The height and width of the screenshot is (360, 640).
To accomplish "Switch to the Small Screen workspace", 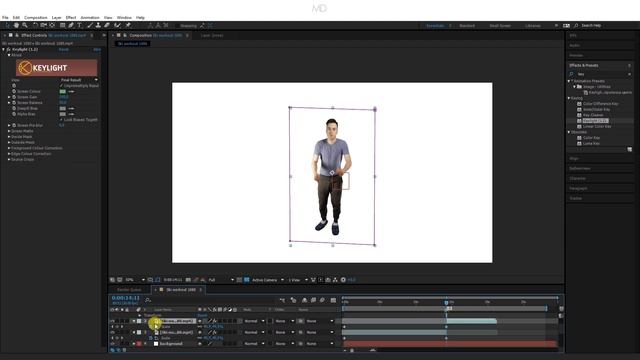I will pos(500,26).
